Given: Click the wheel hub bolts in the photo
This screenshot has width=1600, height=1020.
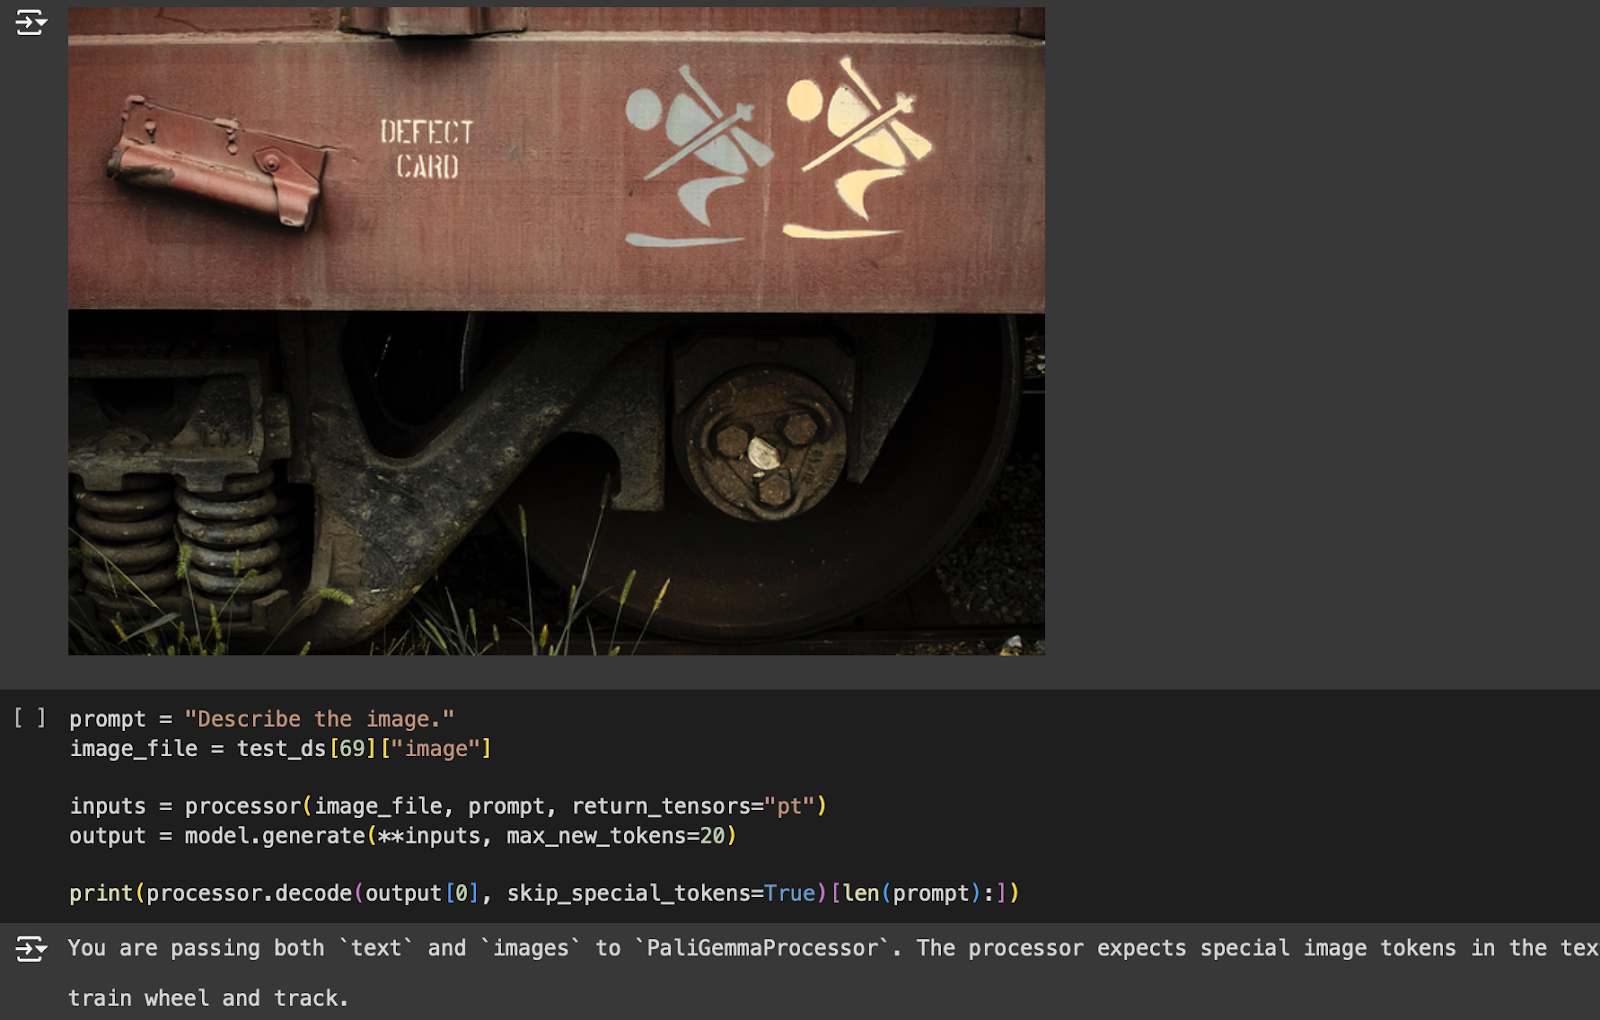Looking at the screenshot, I should point(765,450).
